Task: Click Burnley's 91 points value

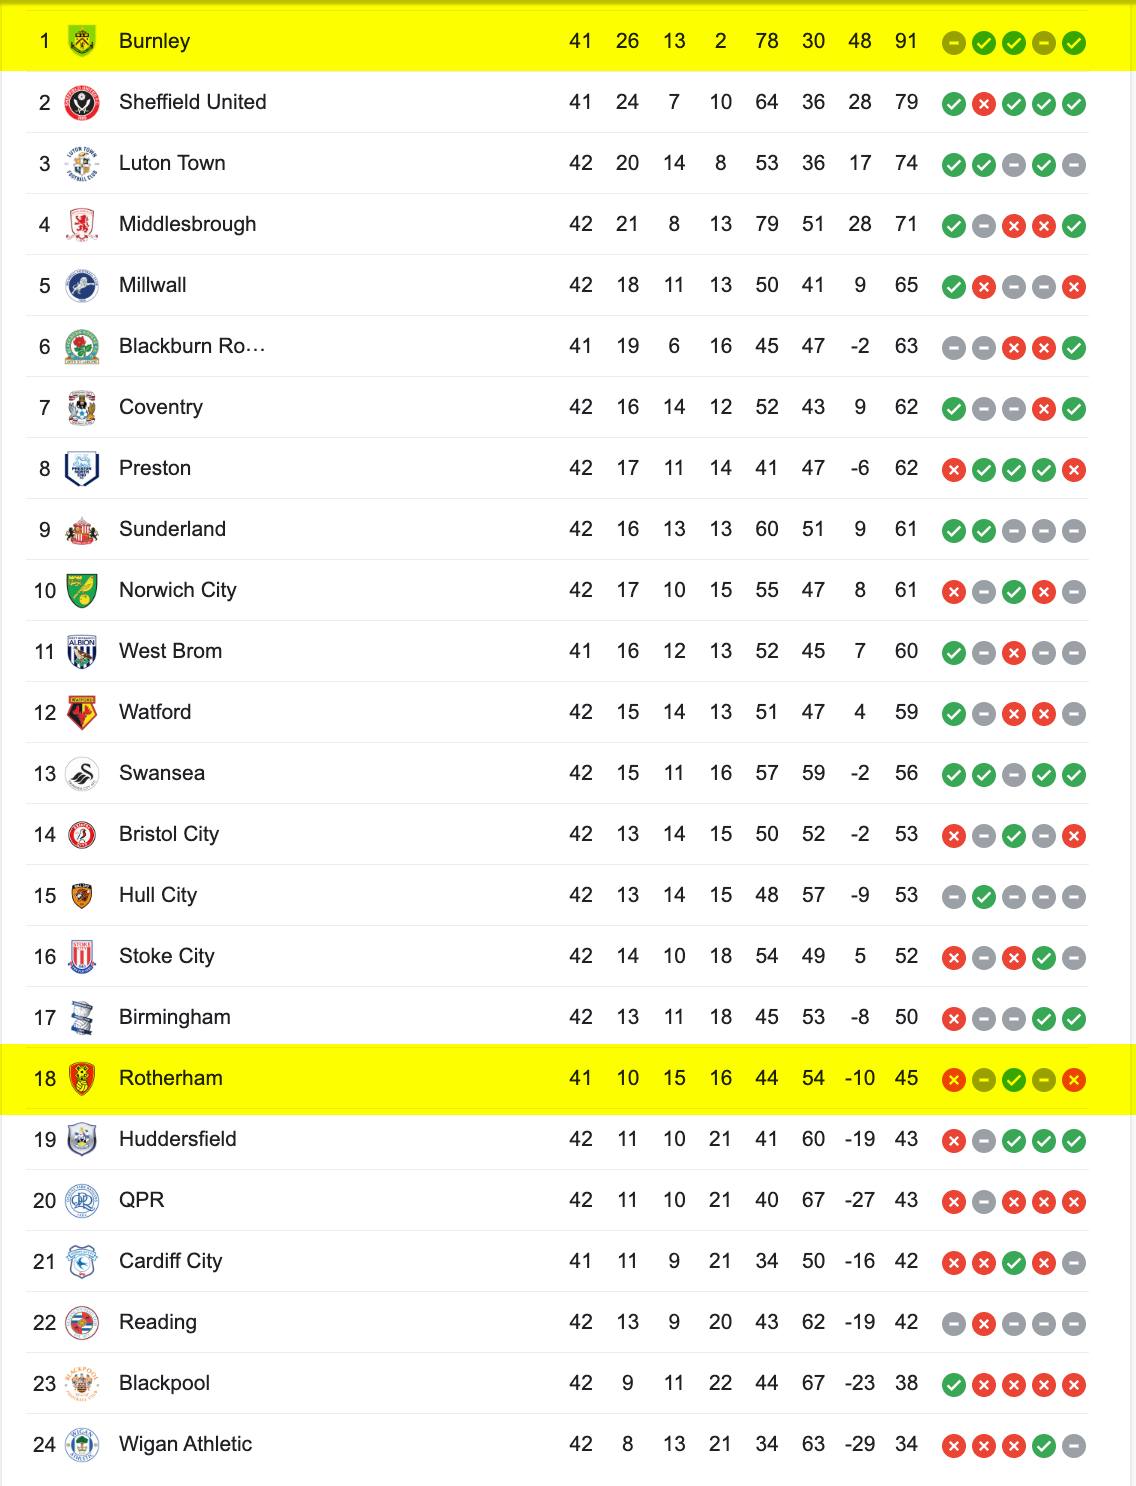Action: click(x=906, y=41)
